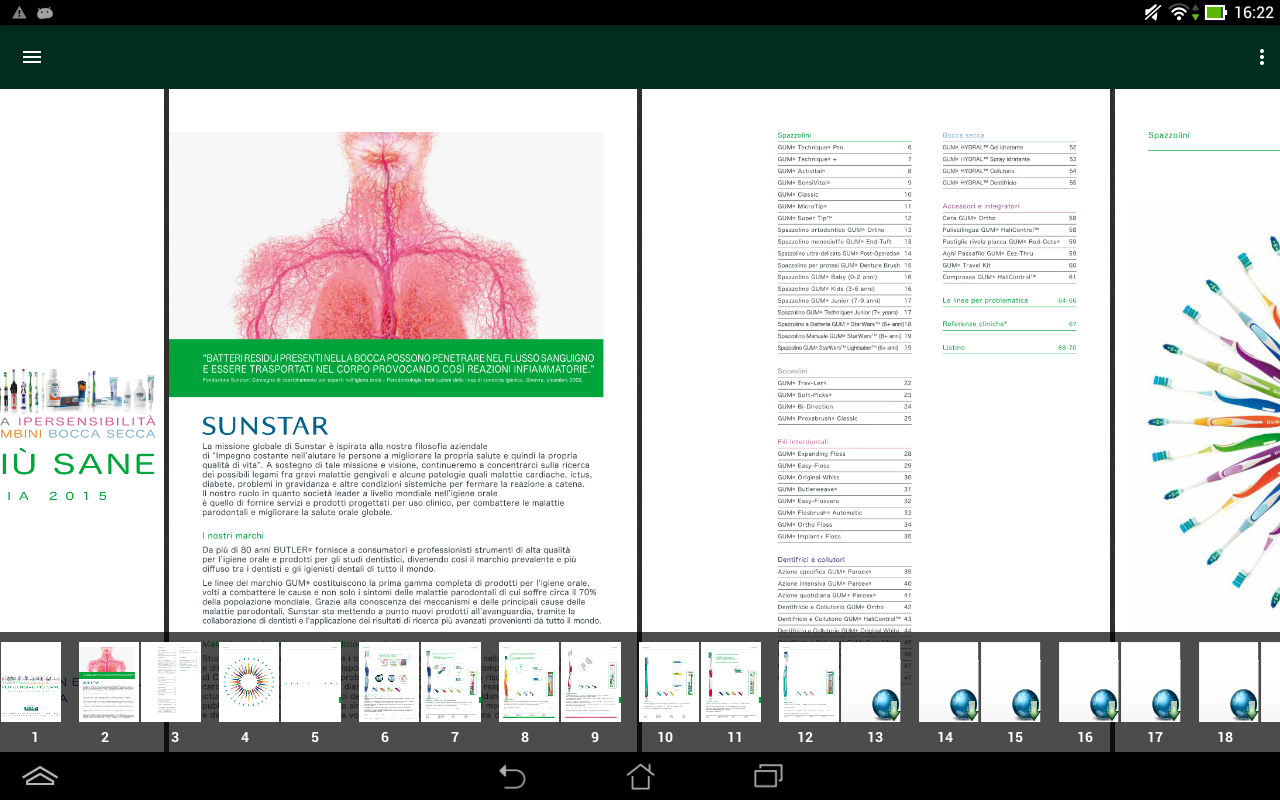The height and width of the screenshot is (800, 1280).
Task: Click the SUNSTAR heading on the page
Action: 265,426
